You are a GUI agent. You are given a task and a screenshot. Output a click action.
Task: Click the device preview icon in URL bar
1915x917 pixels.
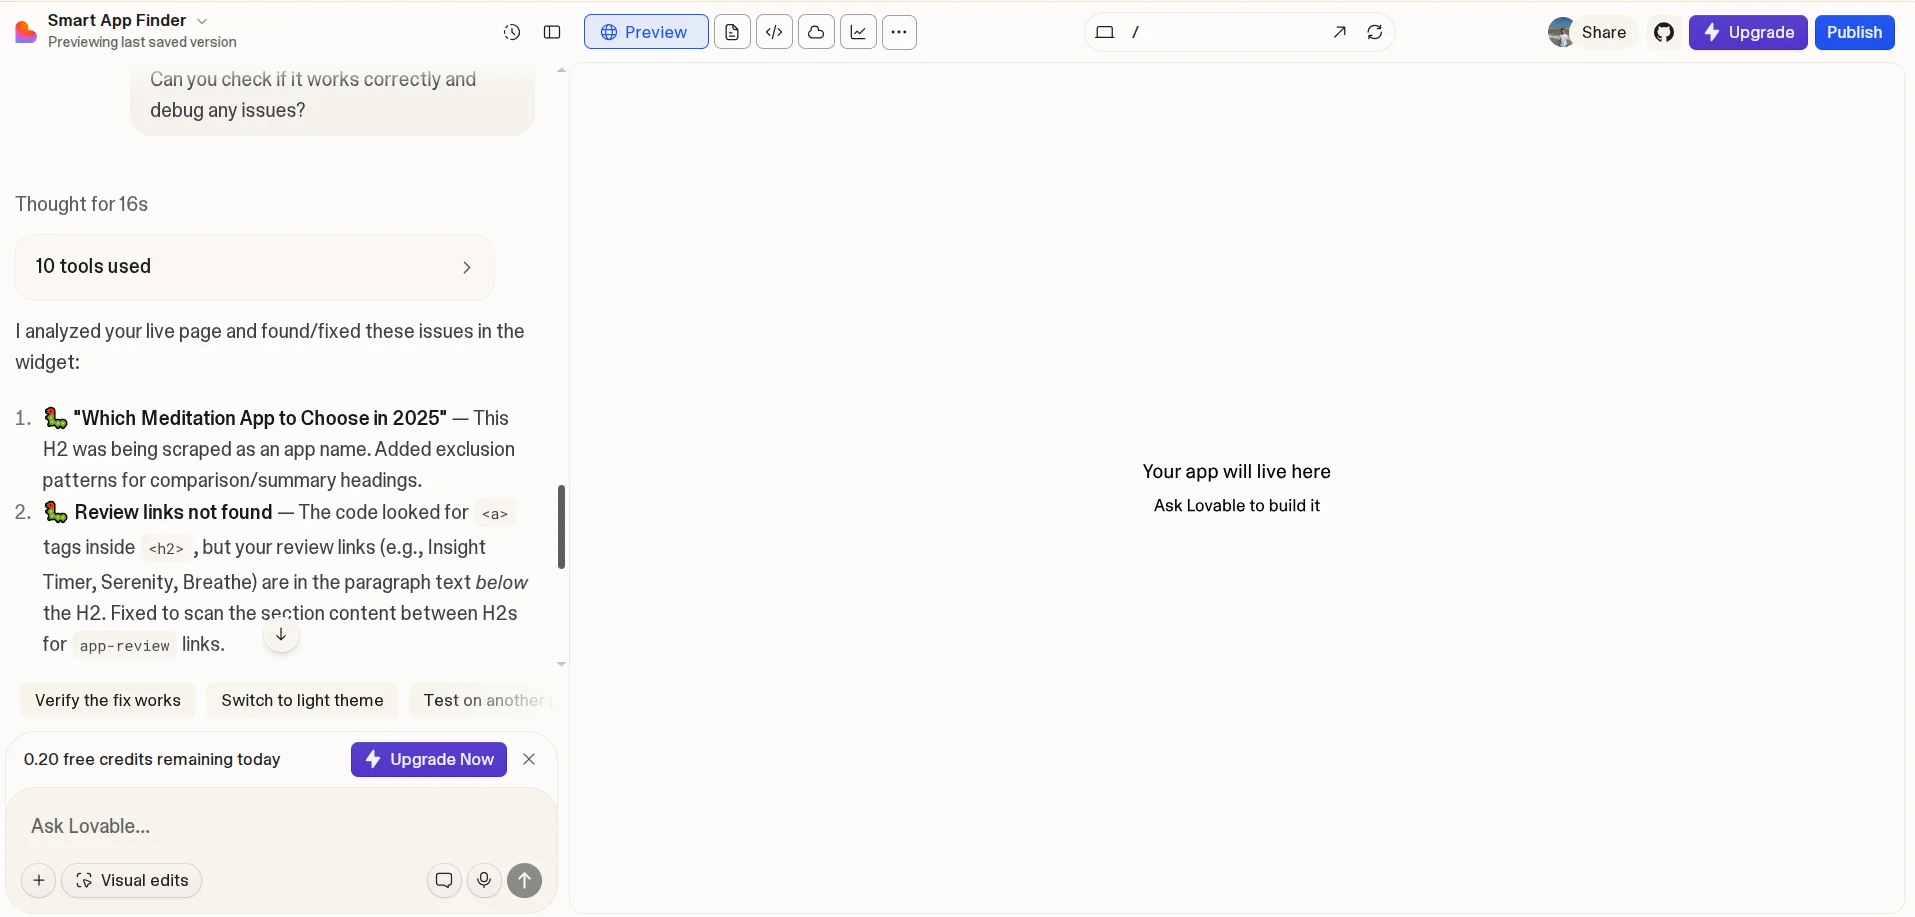[x=1106, y=32]
